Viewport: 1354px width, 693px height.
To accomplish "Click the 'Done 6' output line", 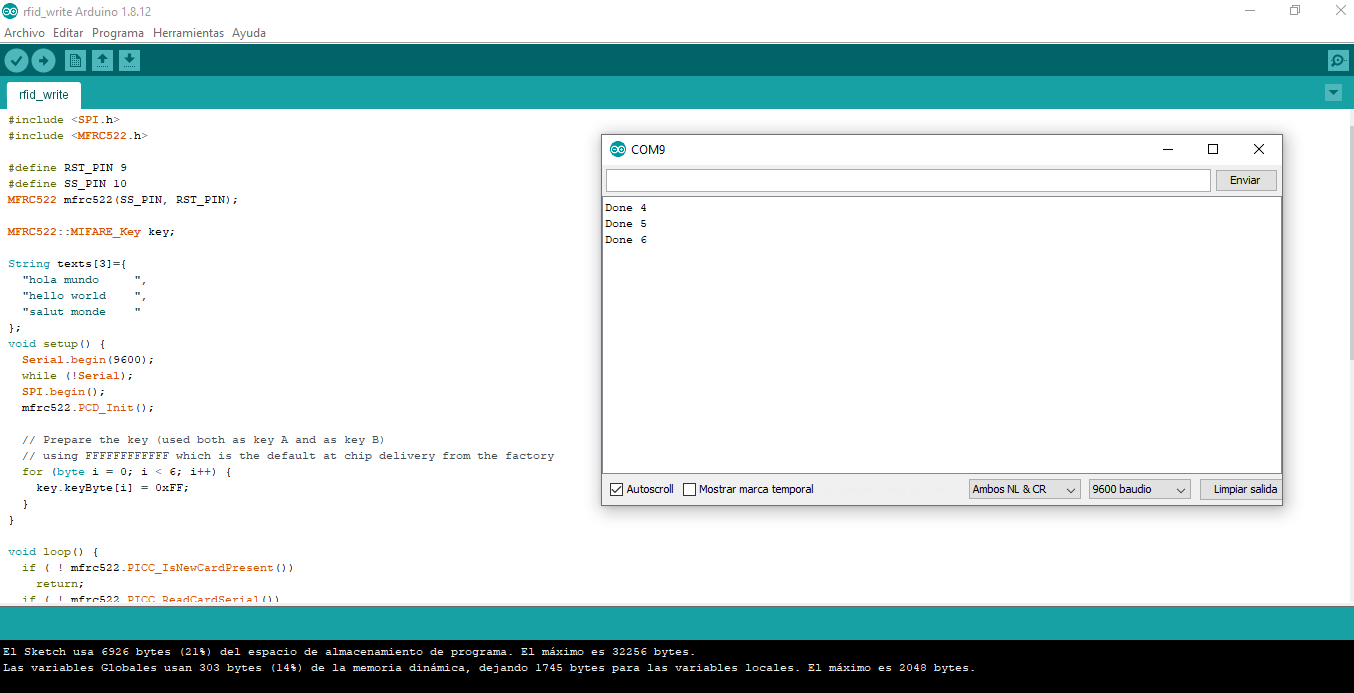I will pyautogui.click(x=626, y=240).
